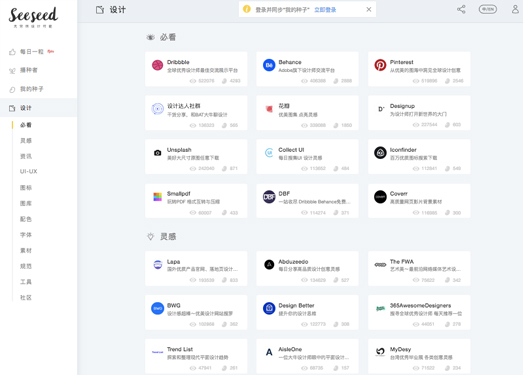The image size is (523, 375).
Task: Click the MyDesy logo icon
Action: pyautogui.click(x=380, y=351)
